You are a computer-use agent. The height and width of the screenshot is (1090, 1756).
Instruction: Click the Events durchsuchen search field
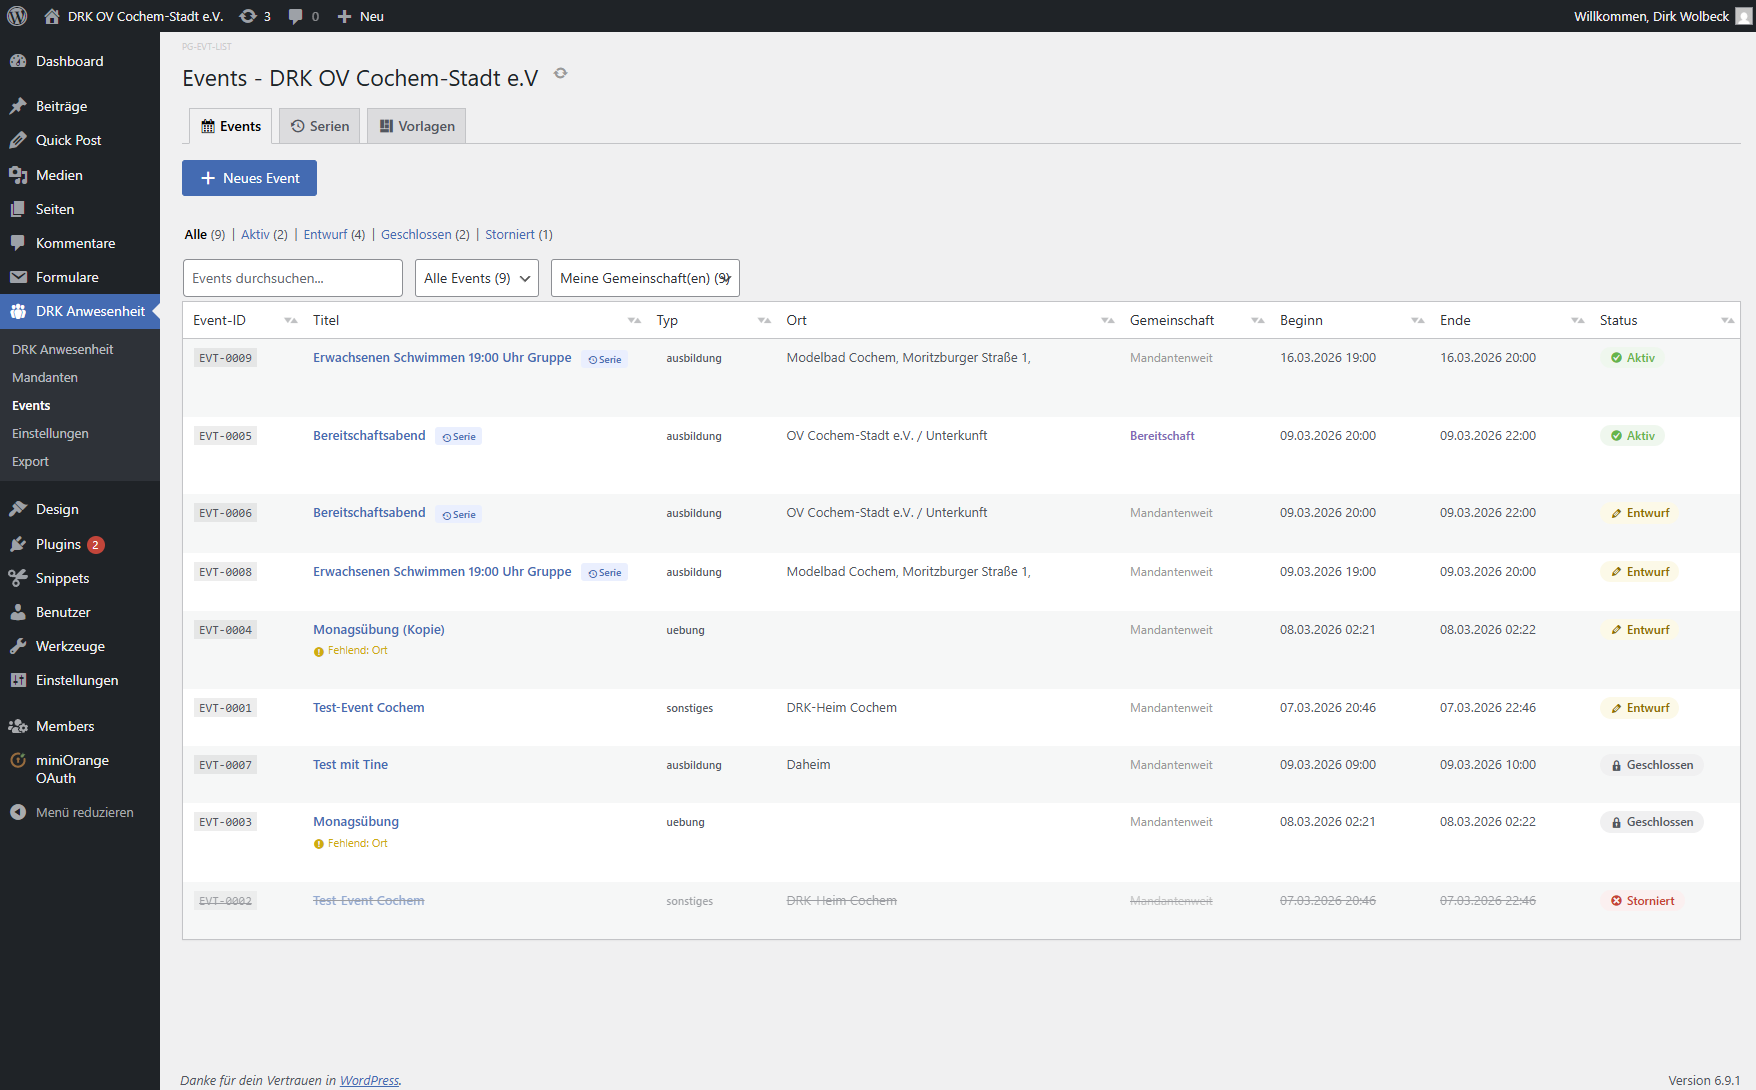293,278
